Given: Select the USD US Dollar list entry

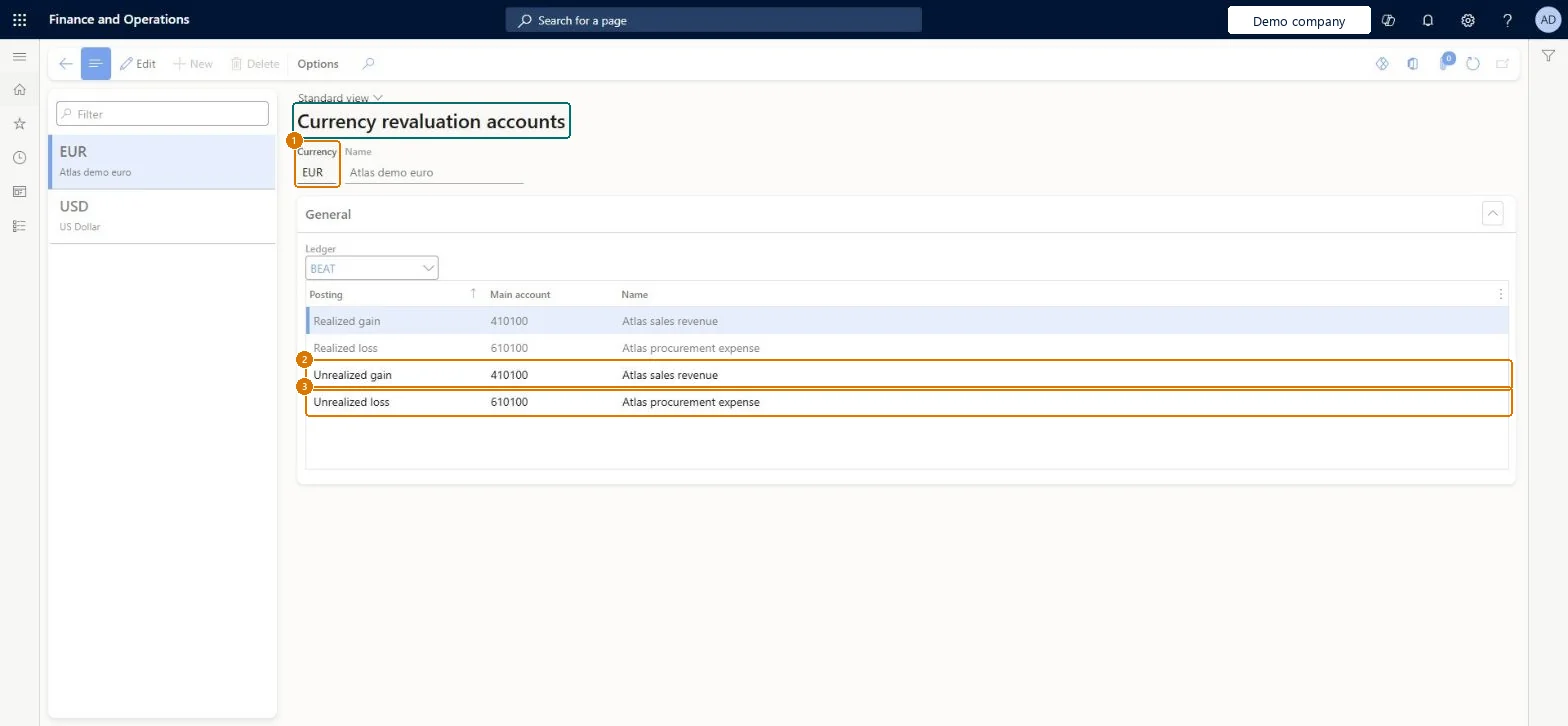Looking at the screenshot, I should 161,216.
